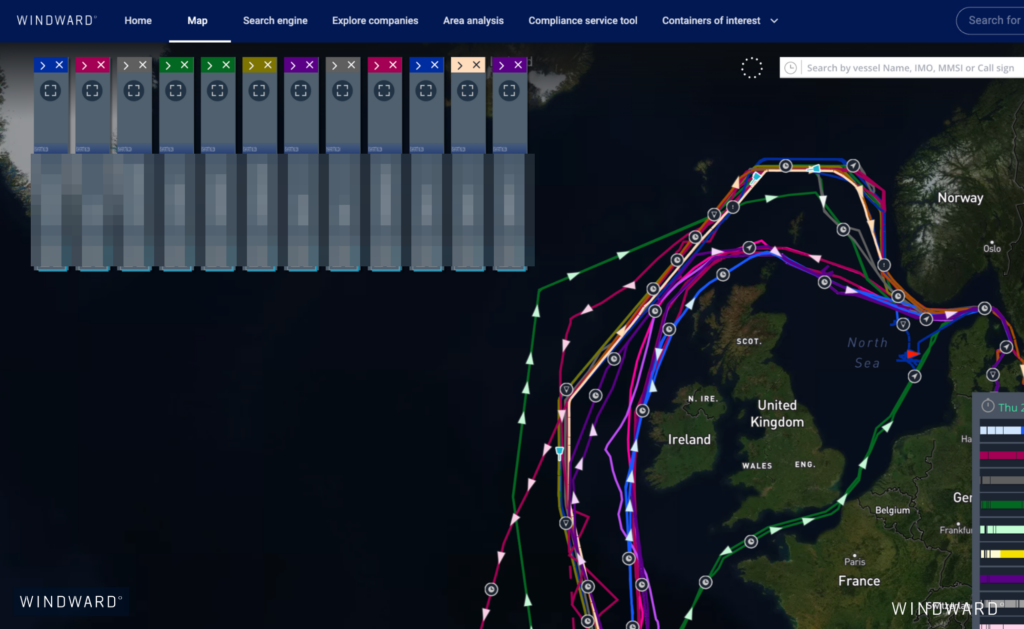Focus map on the olive vessel card
This screenshot has width=1024, height=629.
point(259,91)
